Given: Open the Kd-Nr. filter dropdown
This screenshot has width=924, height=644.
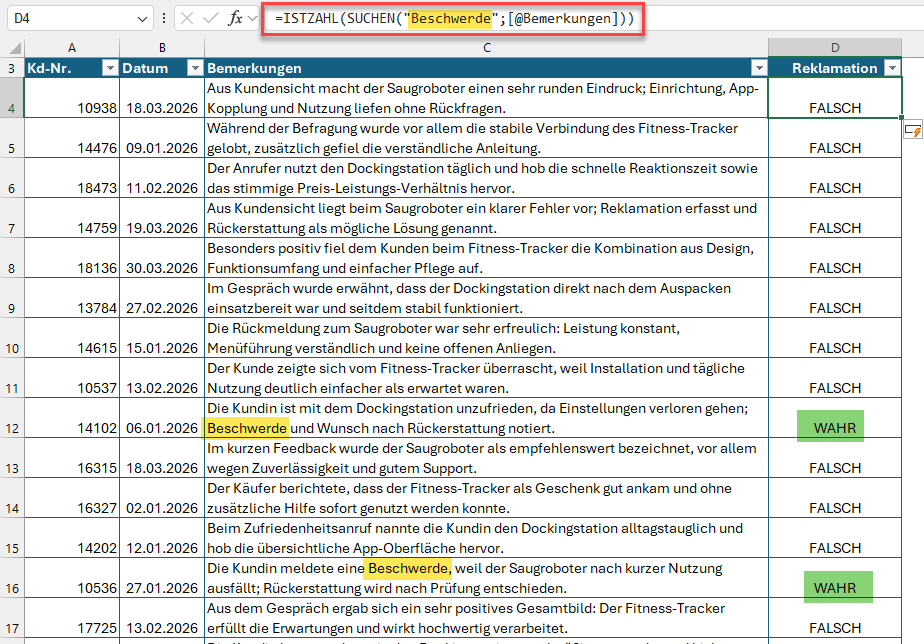Looking at the screenshot, I should [110, 68].
